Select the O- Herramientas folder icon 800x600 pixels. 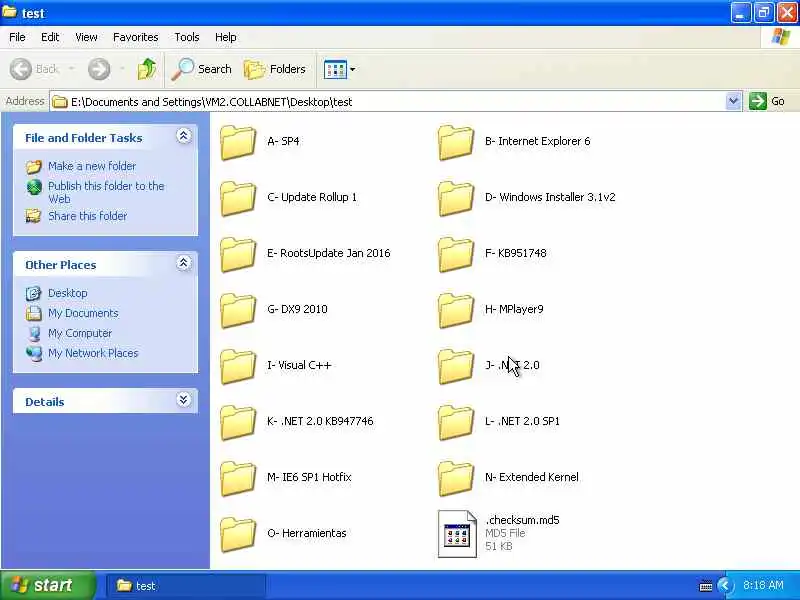click(238, 535)
